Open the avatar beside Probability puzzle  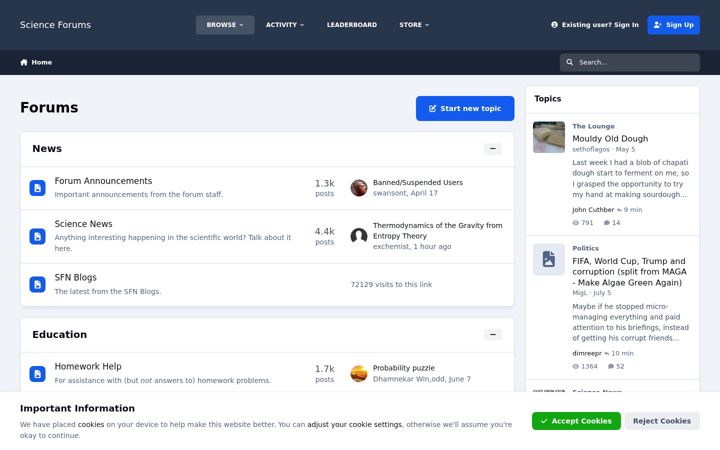pos(359,374)
